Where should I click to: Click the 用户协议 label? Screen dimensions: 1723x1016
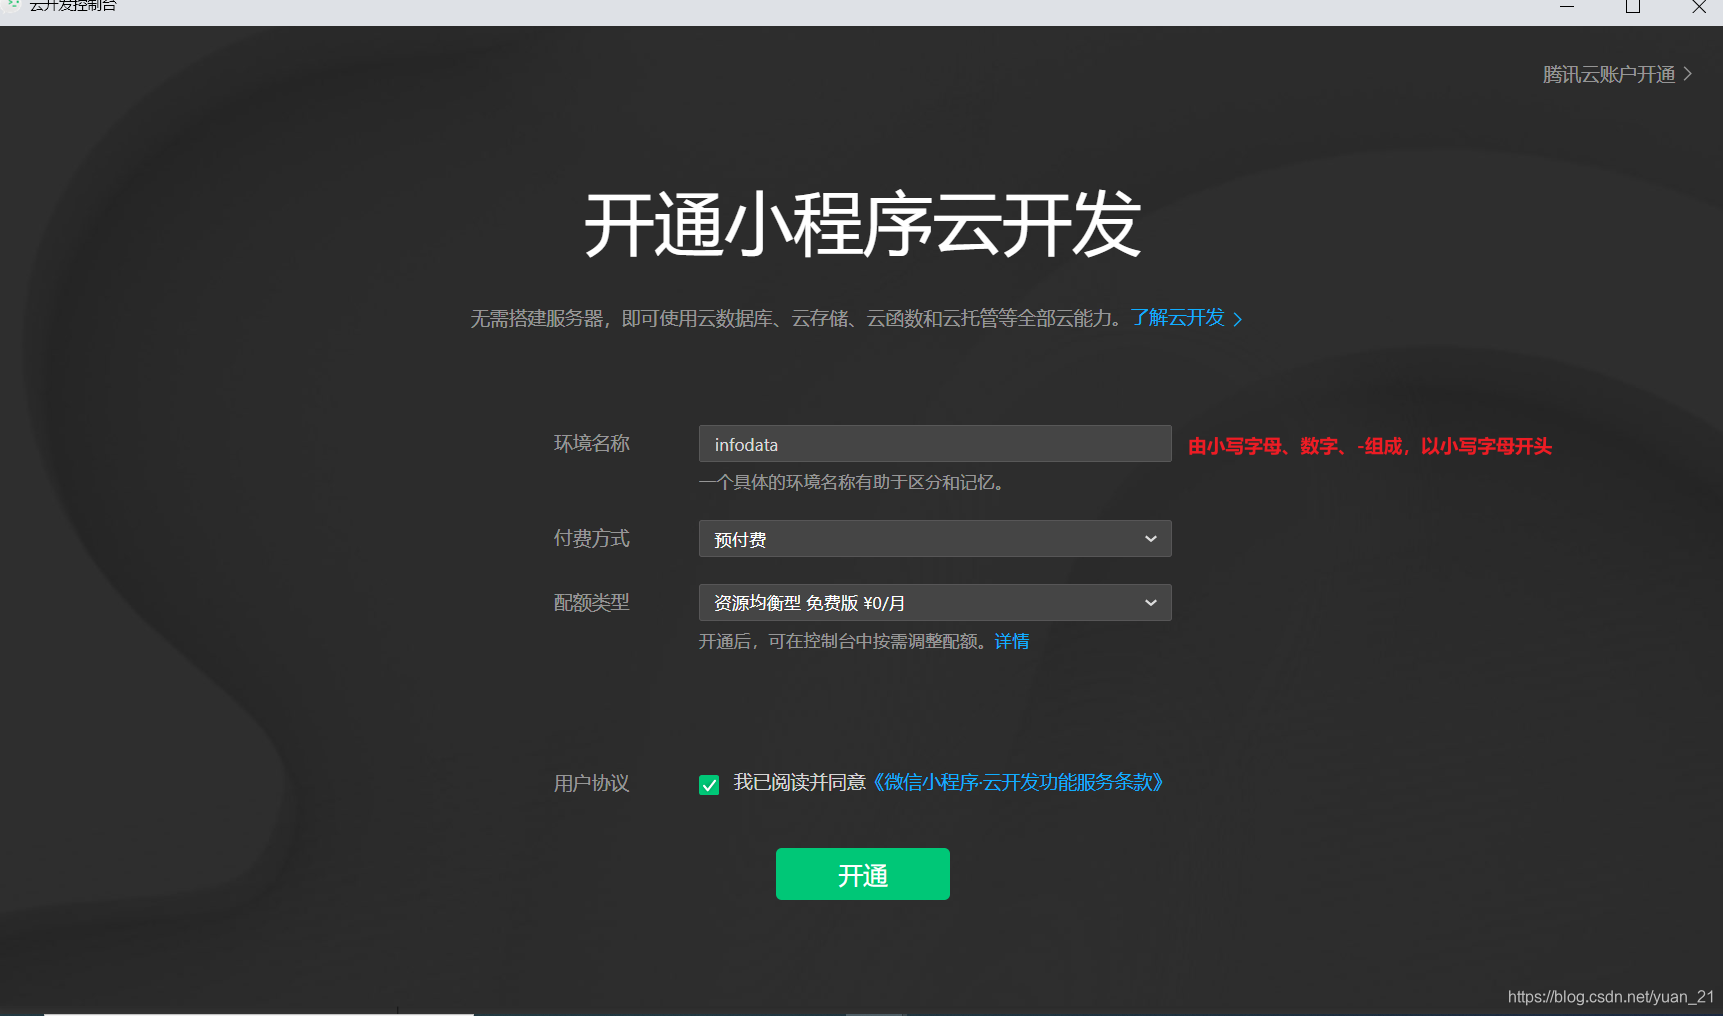[x=592, y=783]
